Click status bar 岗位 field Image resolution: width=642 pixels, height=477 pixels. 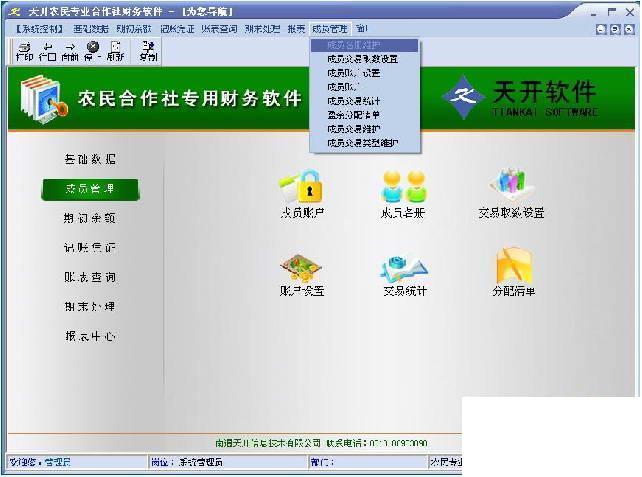228,462
